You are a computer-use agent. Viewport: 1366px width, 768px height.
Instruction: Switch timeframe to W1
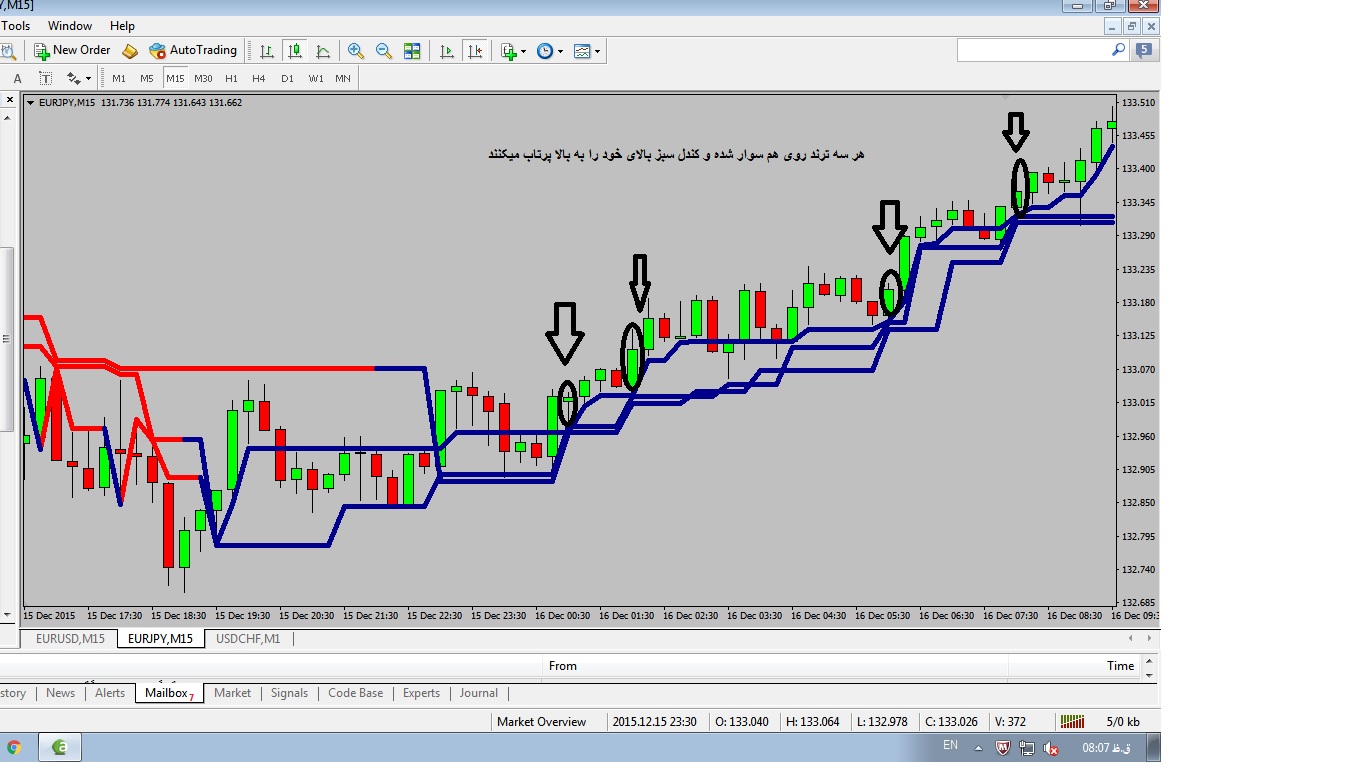coord(315,78)
